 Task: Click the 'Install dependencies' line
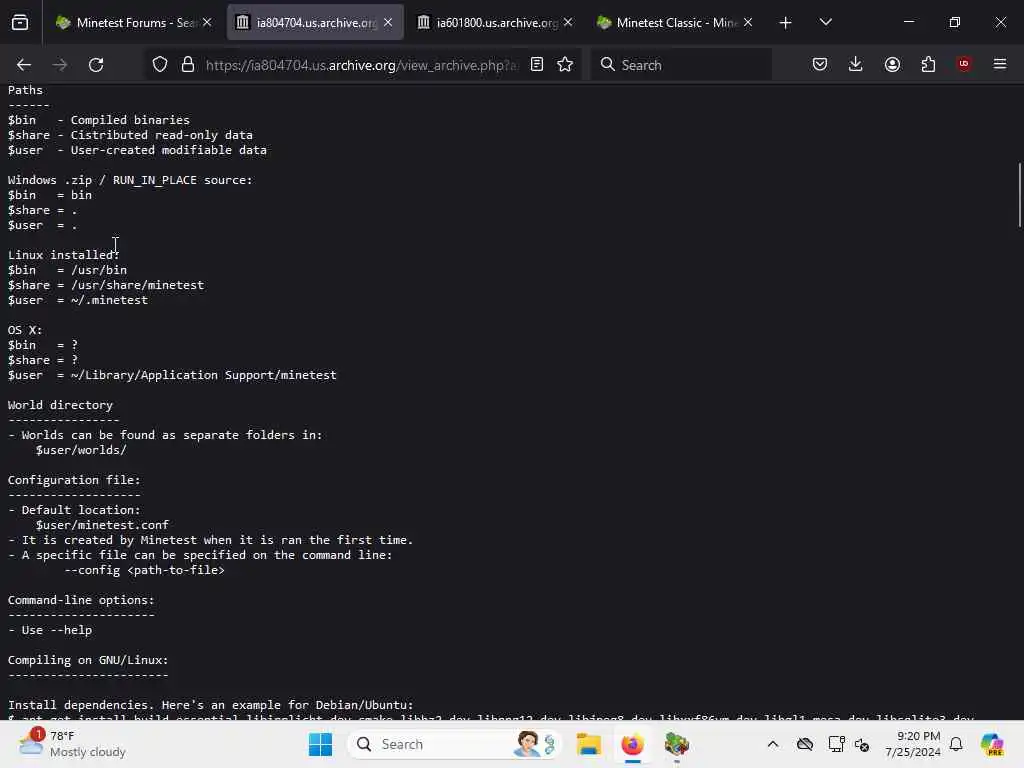click(210, 705)
